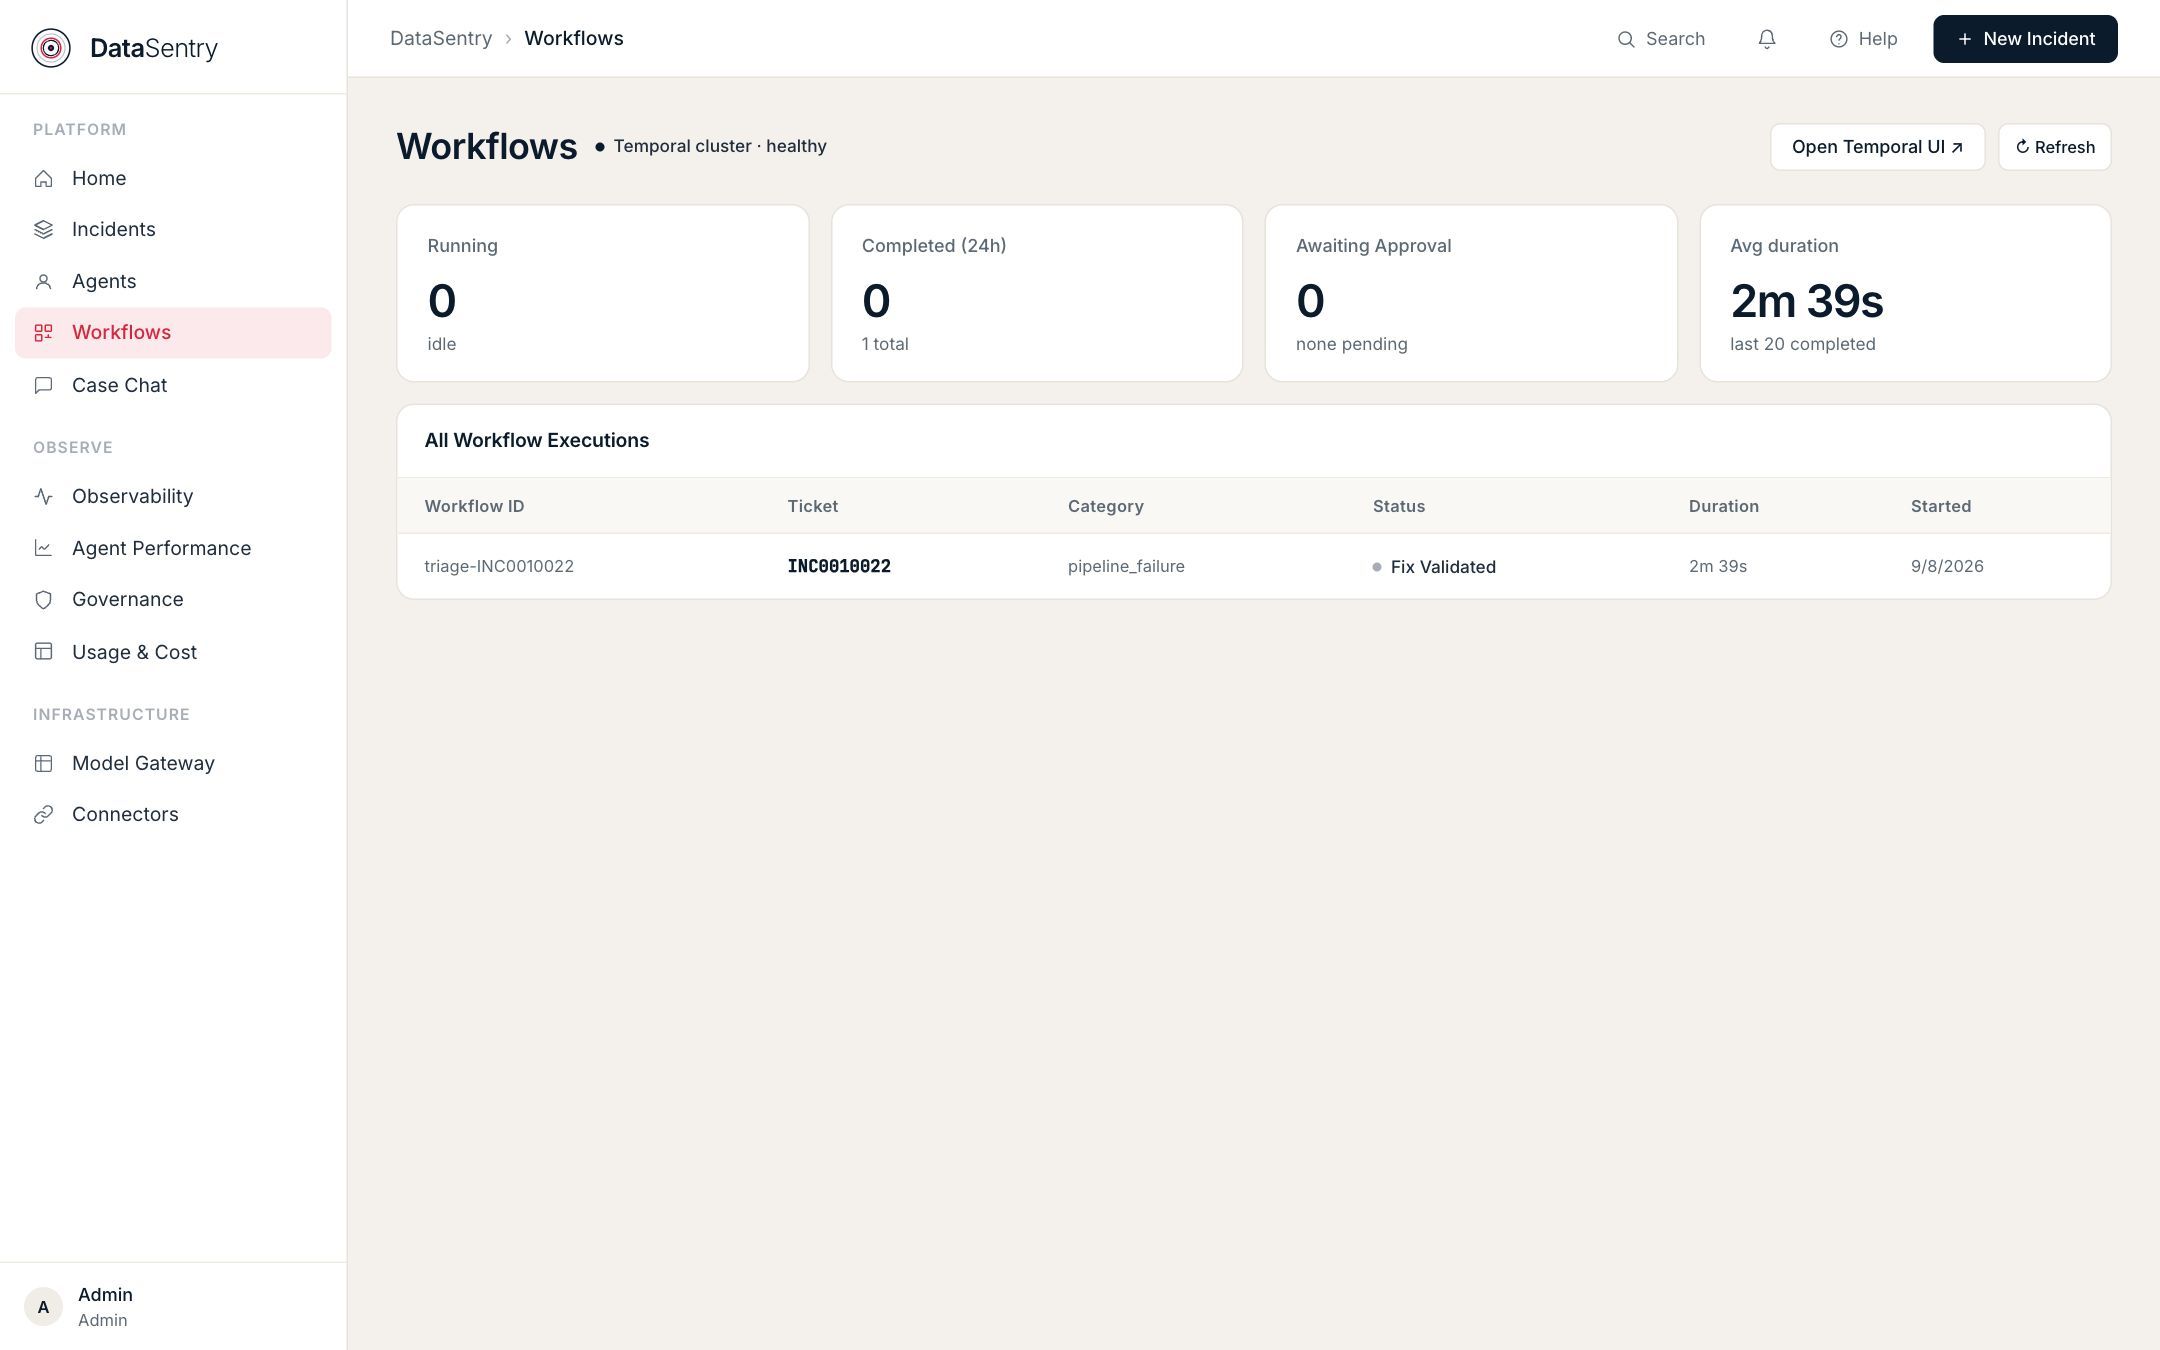Click the Incidents layers icon
Viewport: 2160px width, 1350px height.
pyautogui.click(x=43, y=230)
